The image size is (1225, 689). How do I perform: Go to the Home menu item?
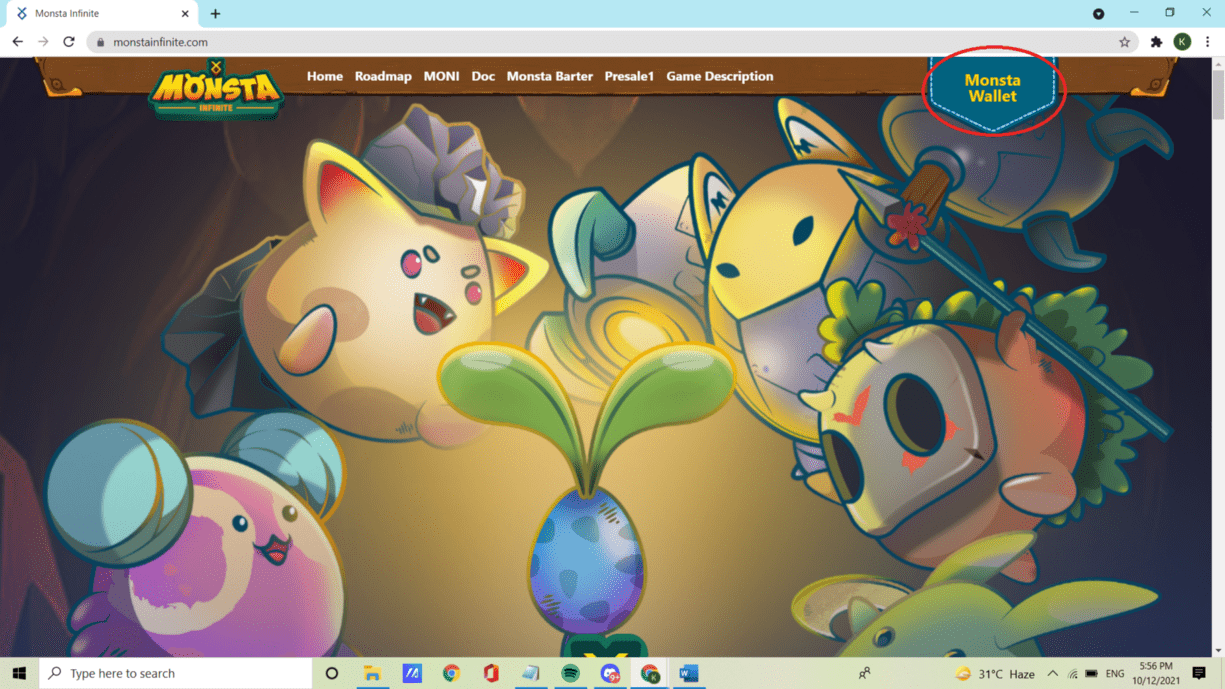[x=325, y=76]
